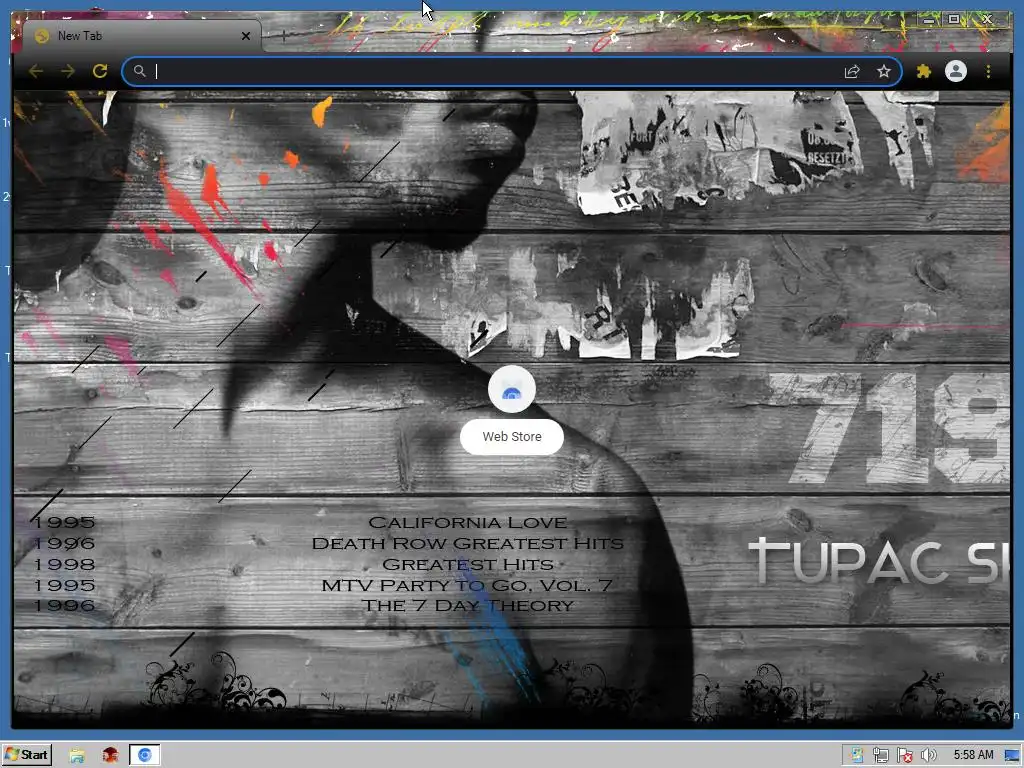Screen dimensions: 1024x768
Task: Maximize the Chrome window
Action: click(954, 20)
